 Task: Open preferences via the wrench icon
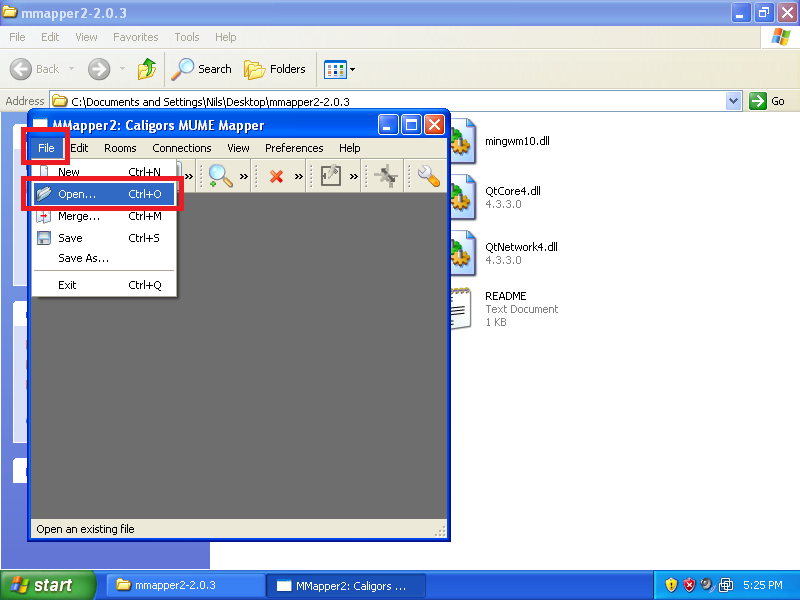pyautogui.click(x=429, y=176)
